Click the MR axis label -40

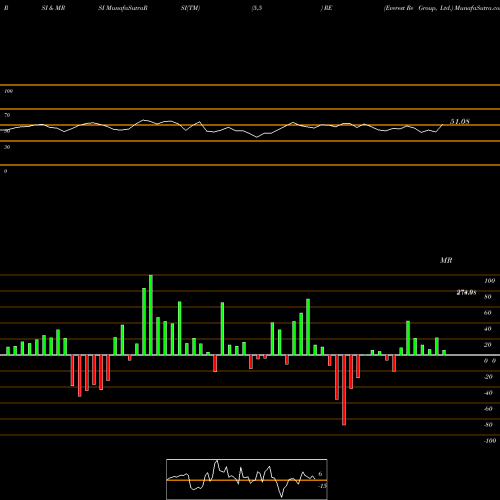(488, 393)
